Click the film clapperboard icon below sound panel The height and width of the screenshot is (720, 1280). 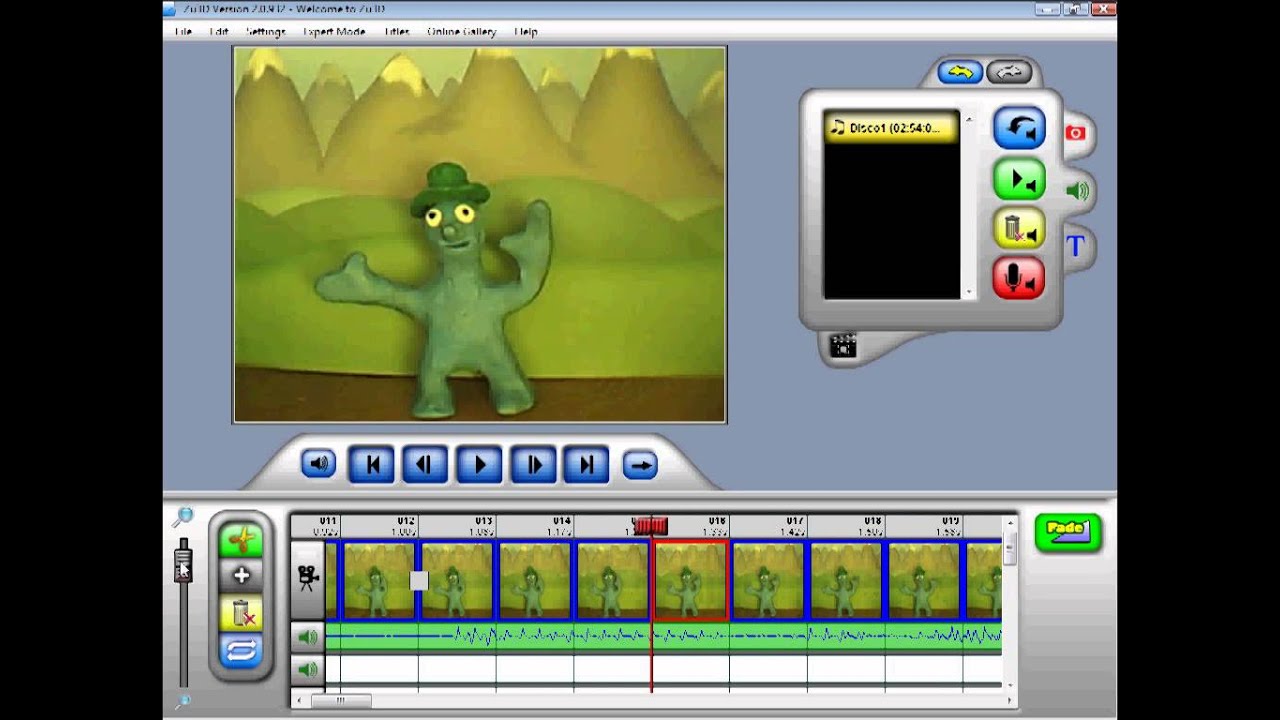pos(843,346)
